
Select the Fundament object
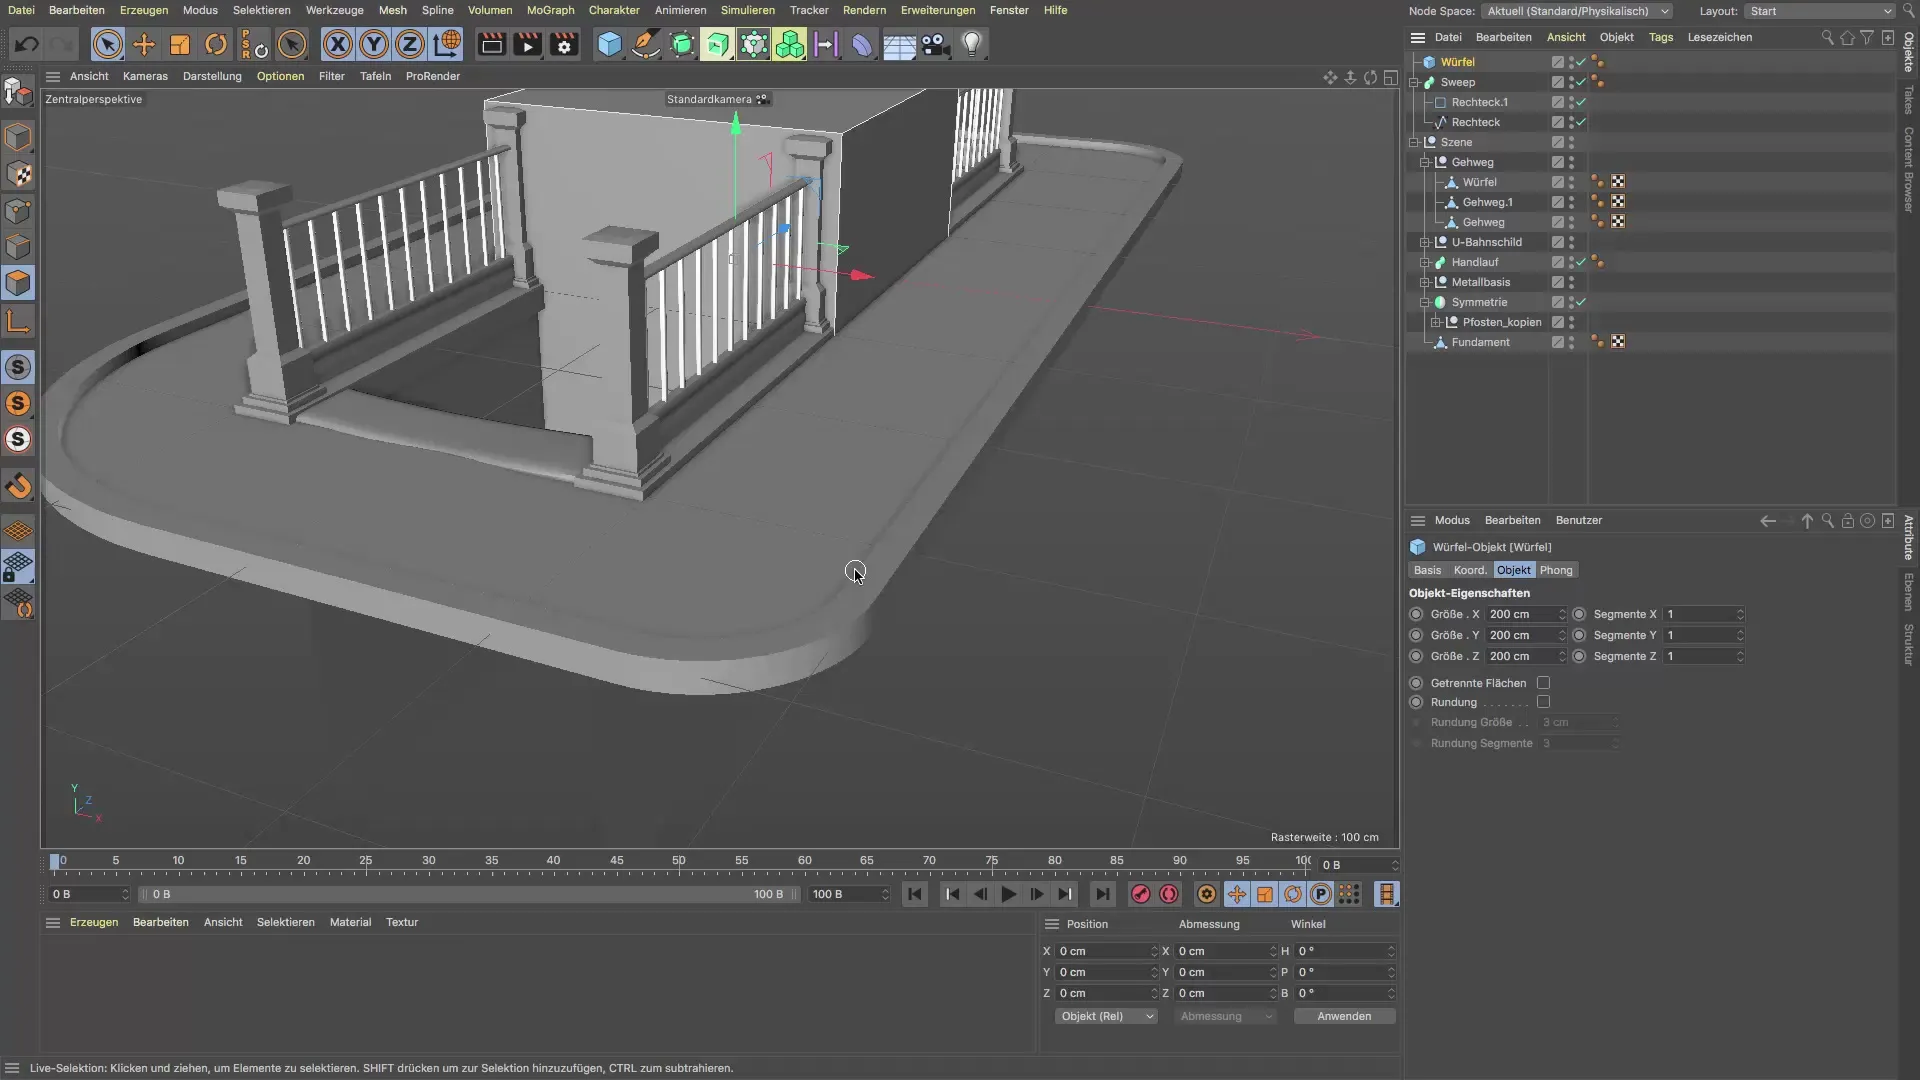pyautogui.click(x=1480, y=342)
